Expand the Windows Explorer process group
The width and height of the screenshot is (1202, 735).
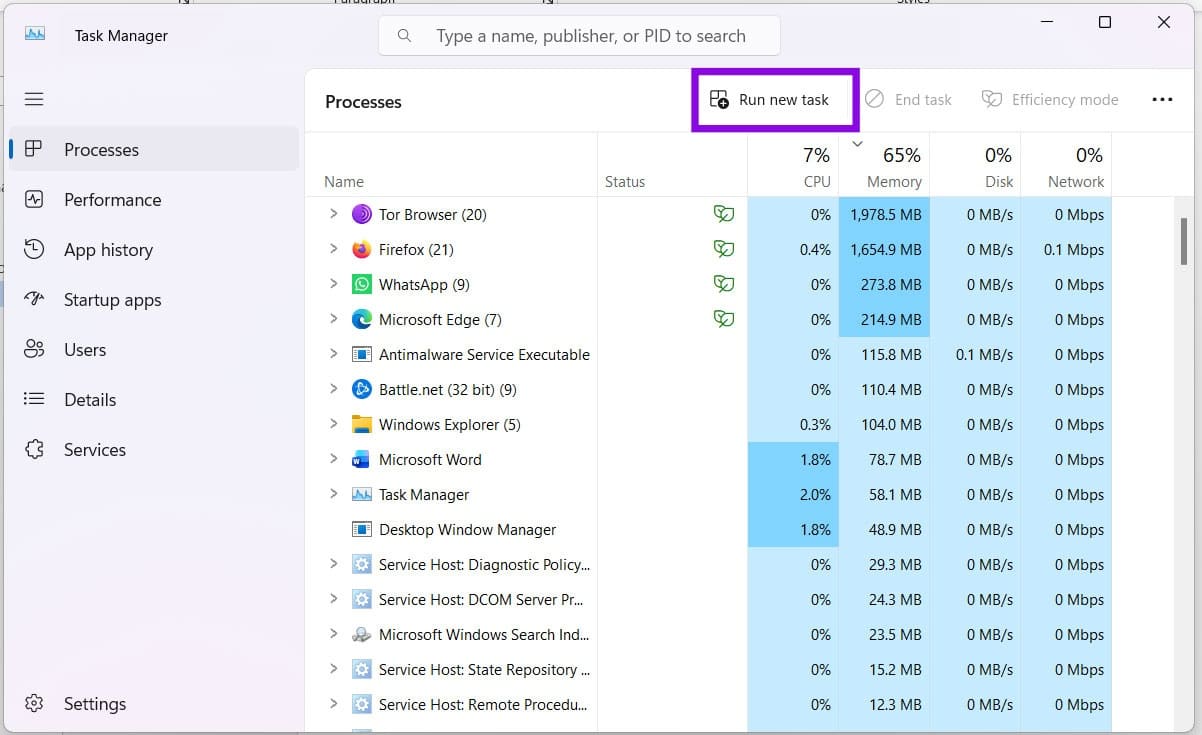[333, 424]
